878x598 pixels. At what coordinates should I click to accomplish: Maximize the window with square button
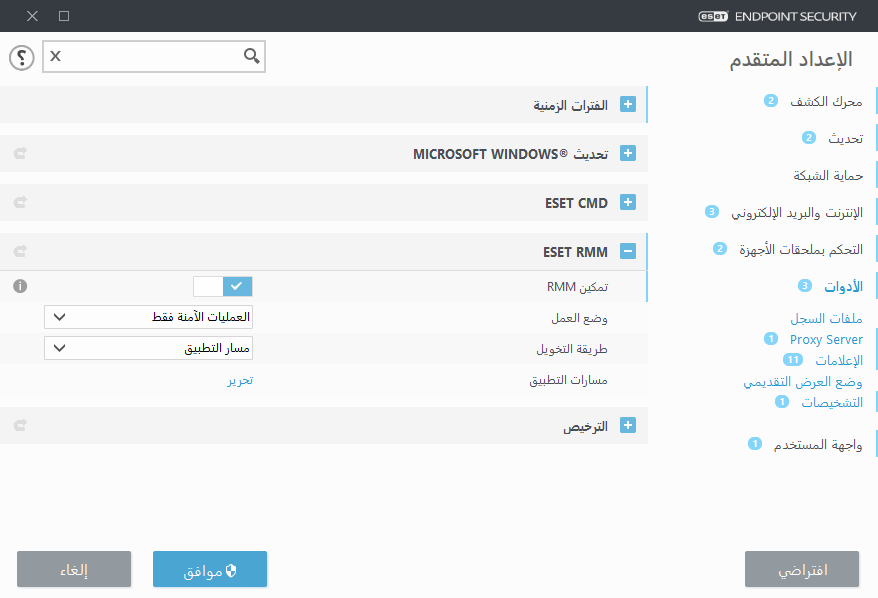(64, 16)
